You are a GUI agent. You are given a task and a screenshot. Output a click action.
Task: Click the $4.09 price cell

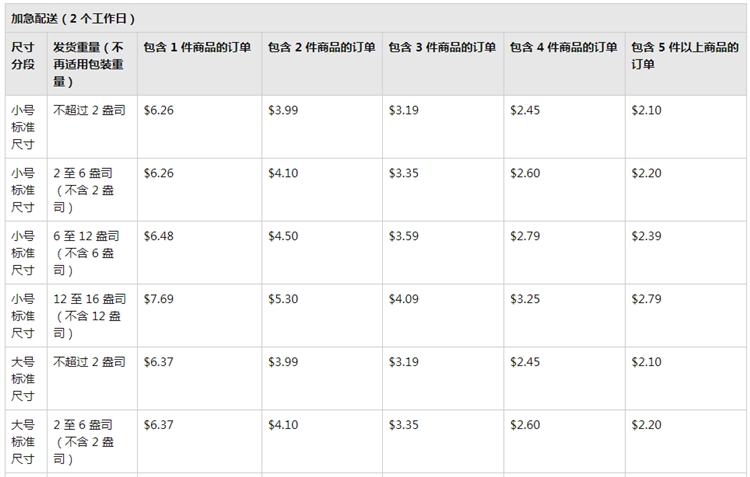[404, 299]
